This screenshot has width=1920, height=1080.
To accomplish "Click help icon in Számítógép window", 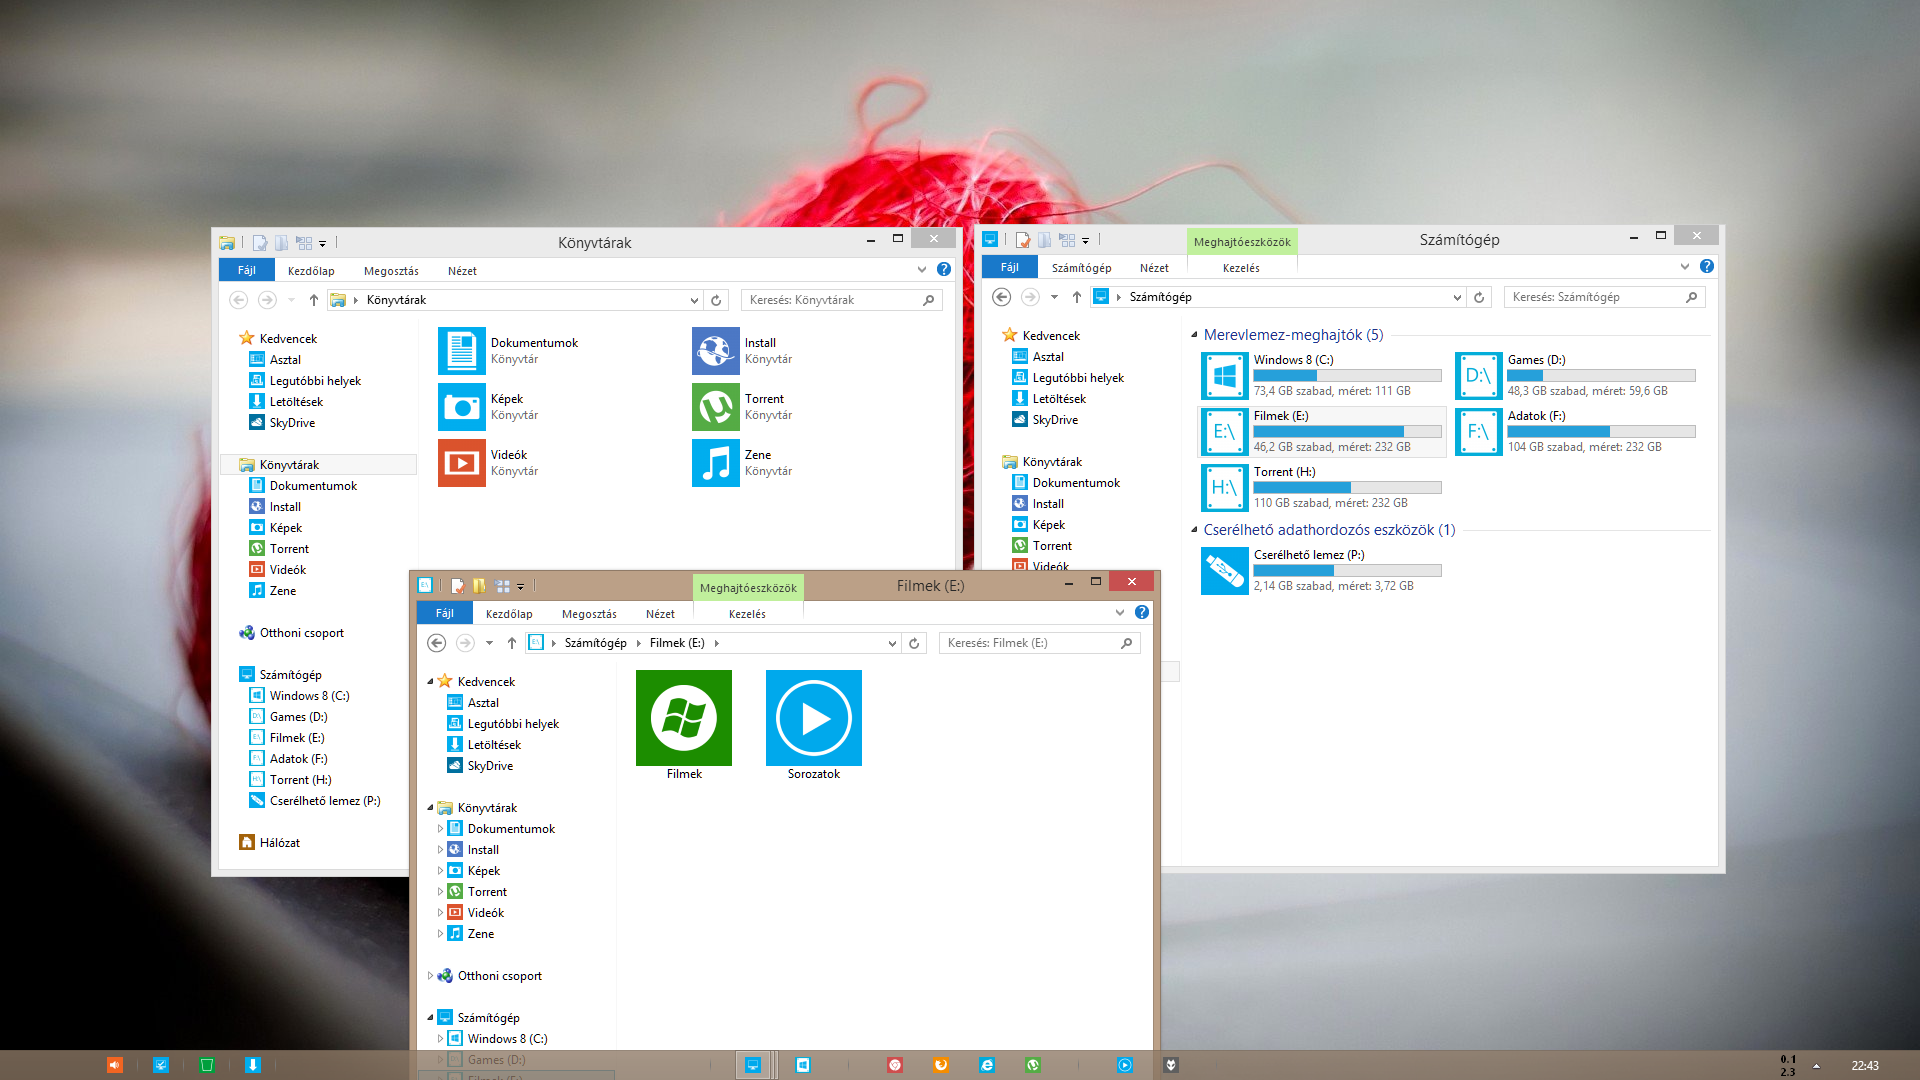I will tap(1707, 266).
